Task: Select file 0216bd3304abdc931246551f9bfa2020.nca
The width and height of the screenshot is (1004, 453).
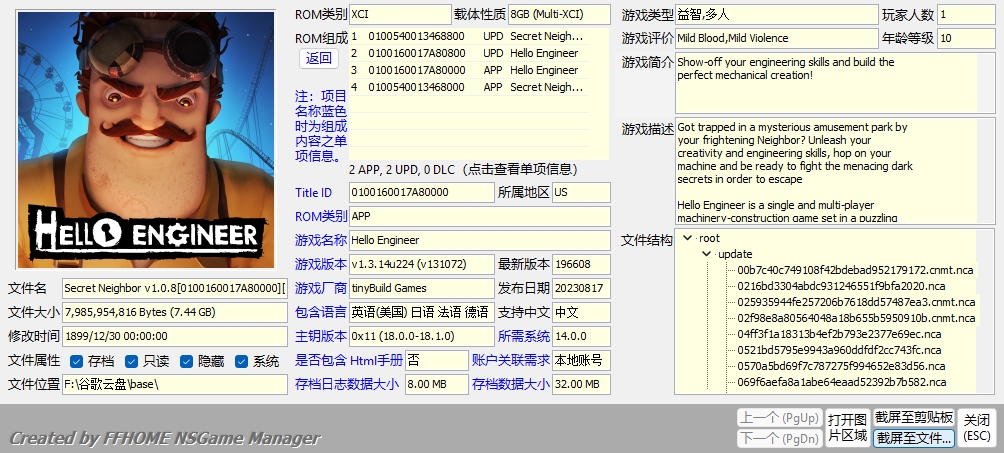Action: (841, 286)
